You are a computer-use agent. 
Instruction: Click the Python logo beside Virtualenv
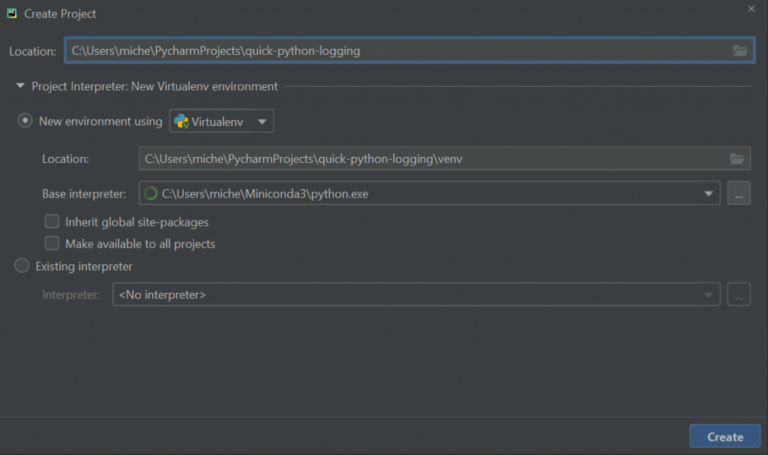pos(181,121)
